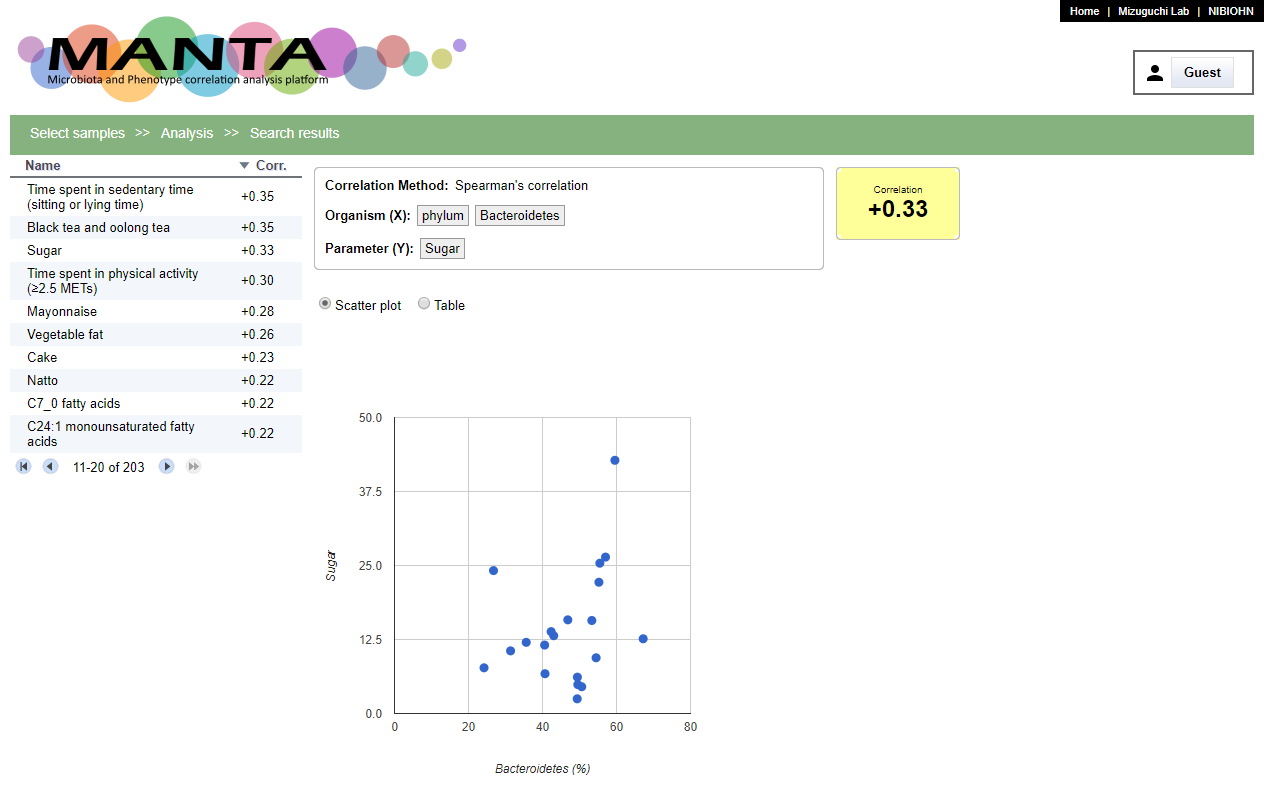
Task: Select the C24:1 monounsaturated fatty acids row
Action: (x=156, y=434)
